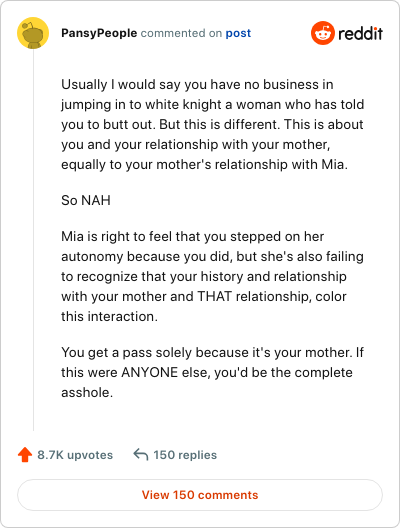Click the paragraph starting "Usually I would say"
This screenshot has height=528, width=400.
[212, 124]
